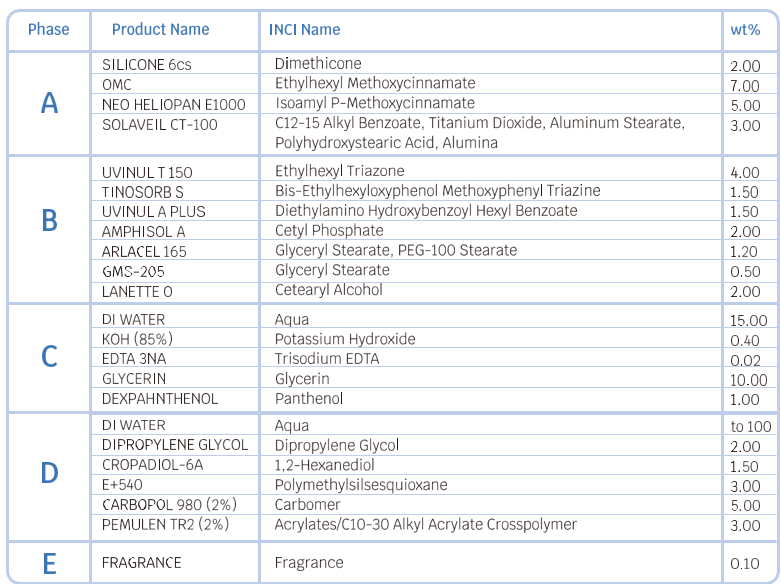Select phase letter D
Viewport: 781px width, 584px height.
point(49,472)
